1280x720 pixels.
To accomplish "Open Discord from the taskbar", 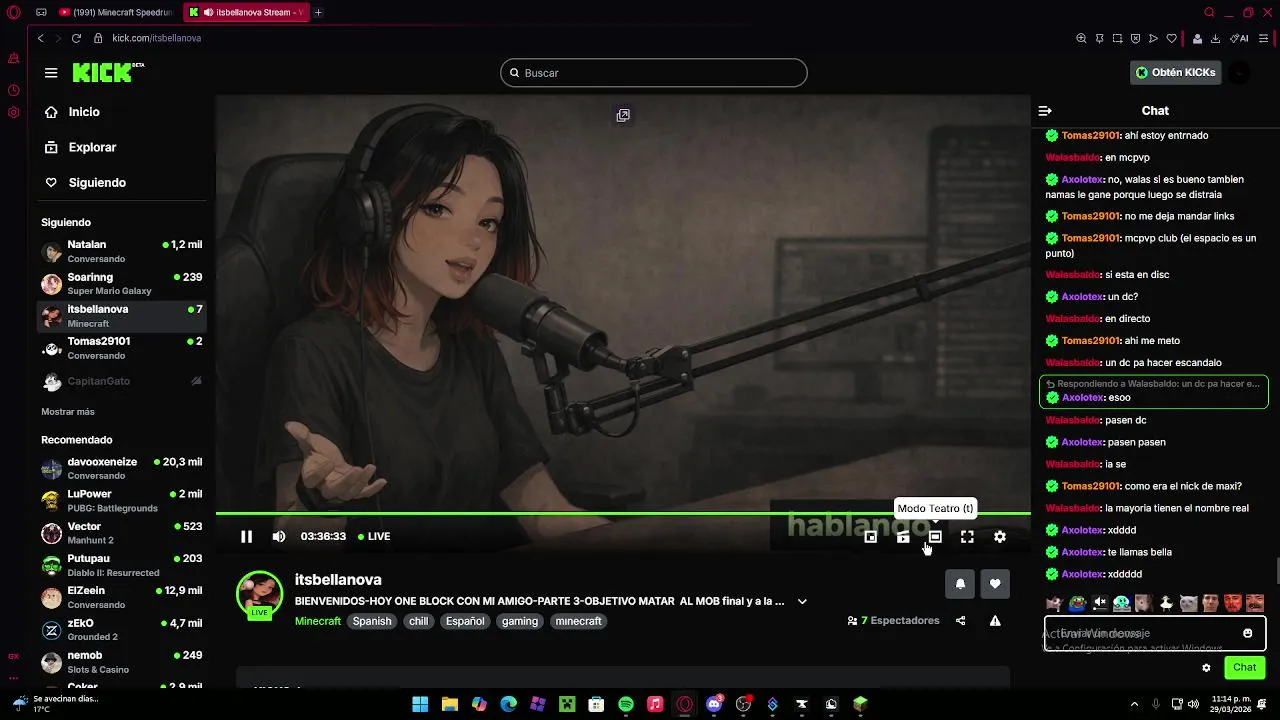I will pos(714,704).
